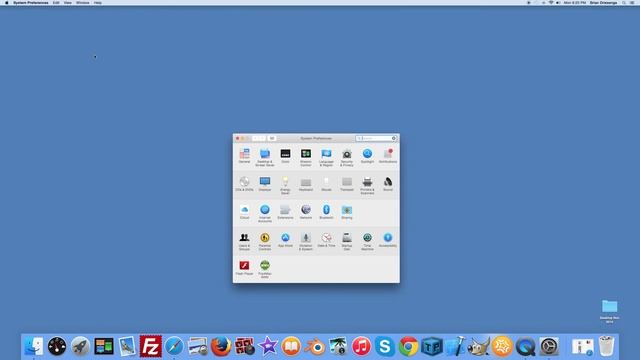Open CDs & DVDs preferences
The image size is (640, 360).
click(244, 184)
